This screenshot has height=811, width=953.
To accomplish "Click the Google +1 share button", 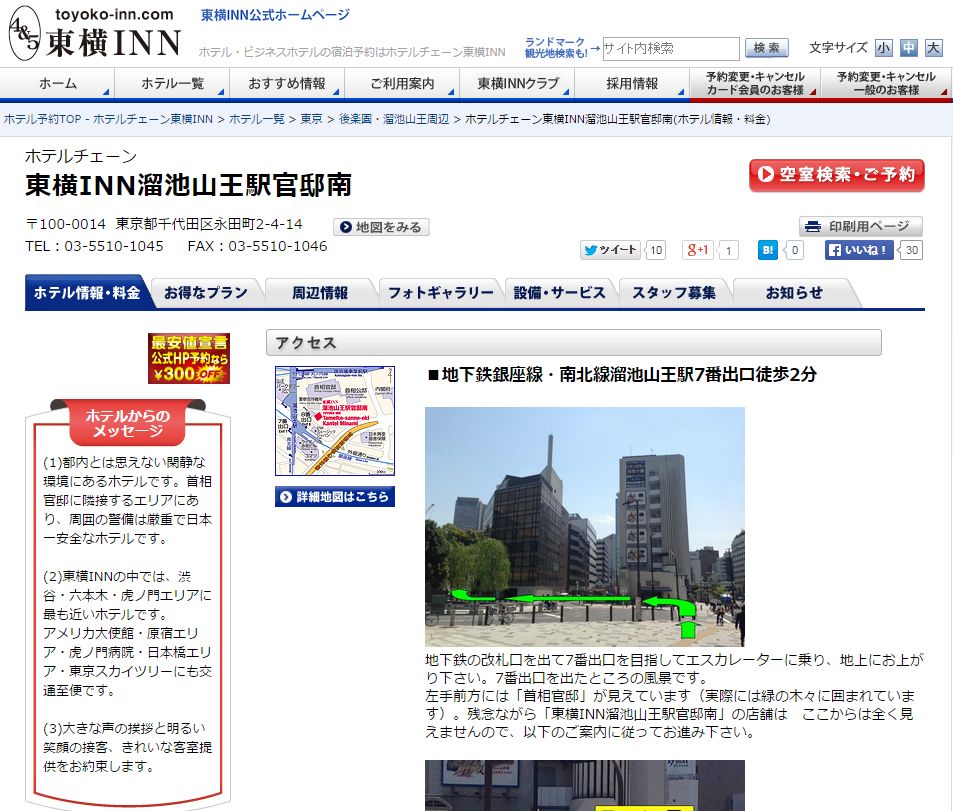I will tap(698, 250).
